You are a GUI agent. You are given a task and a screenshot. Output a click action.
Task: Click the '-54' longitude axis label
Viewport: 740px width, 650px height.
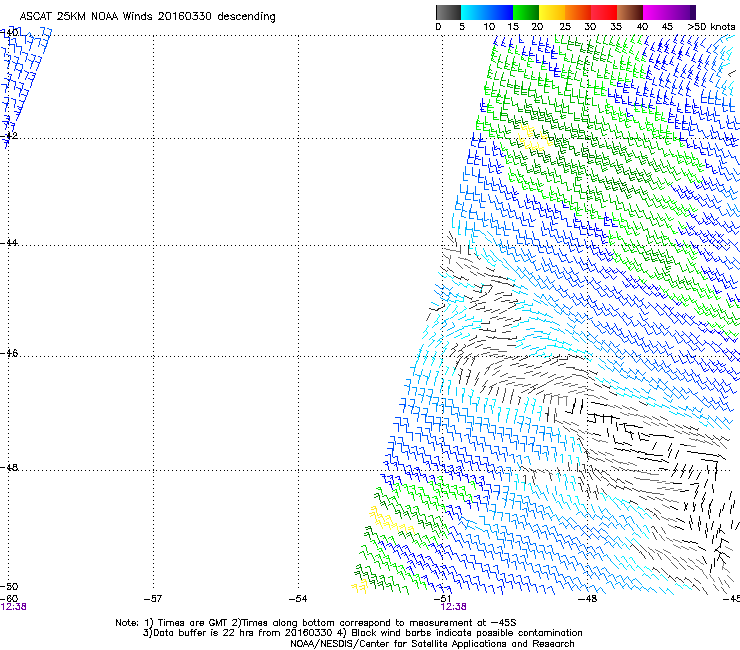pyautogui.click(x=298, y=599)
